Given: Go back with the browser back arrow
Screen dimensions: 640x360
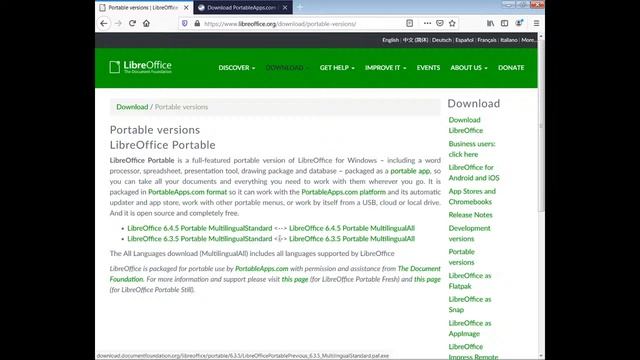Looking at the screenshot, I should coord(104,23).
